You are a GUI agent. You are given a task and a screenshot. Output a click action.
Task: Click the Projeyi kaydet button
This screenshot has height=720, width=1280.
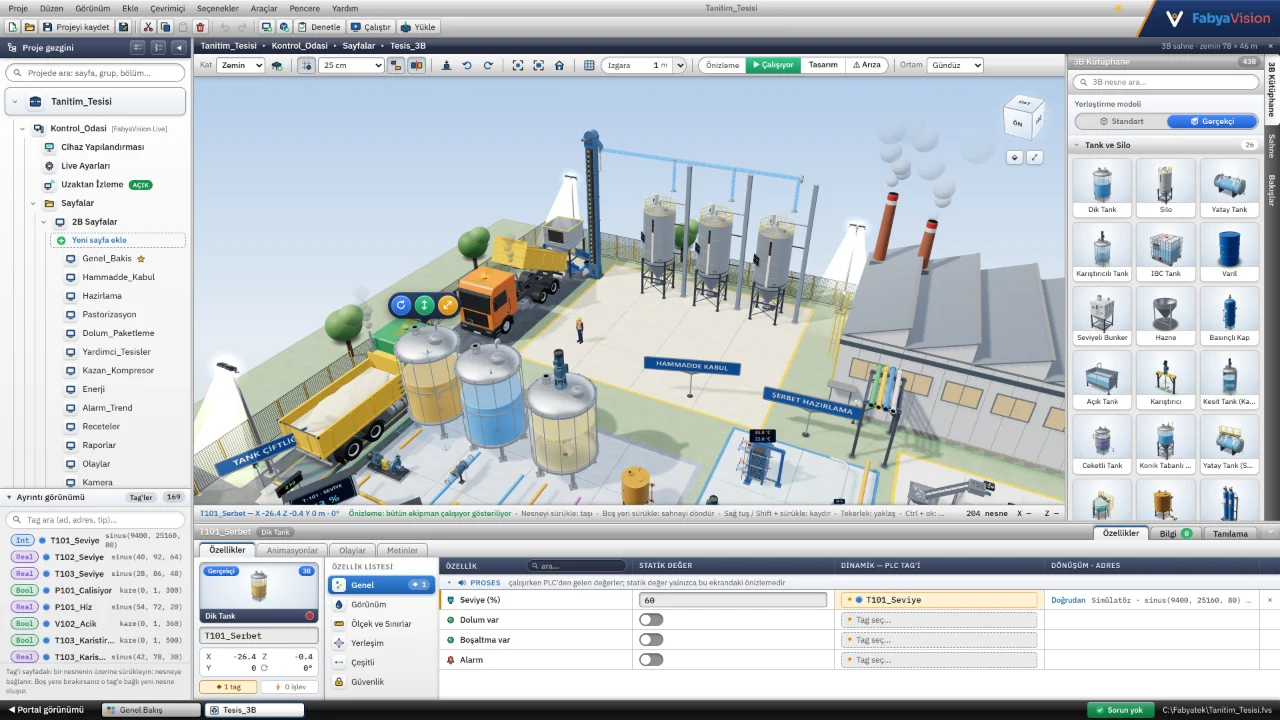76,27
